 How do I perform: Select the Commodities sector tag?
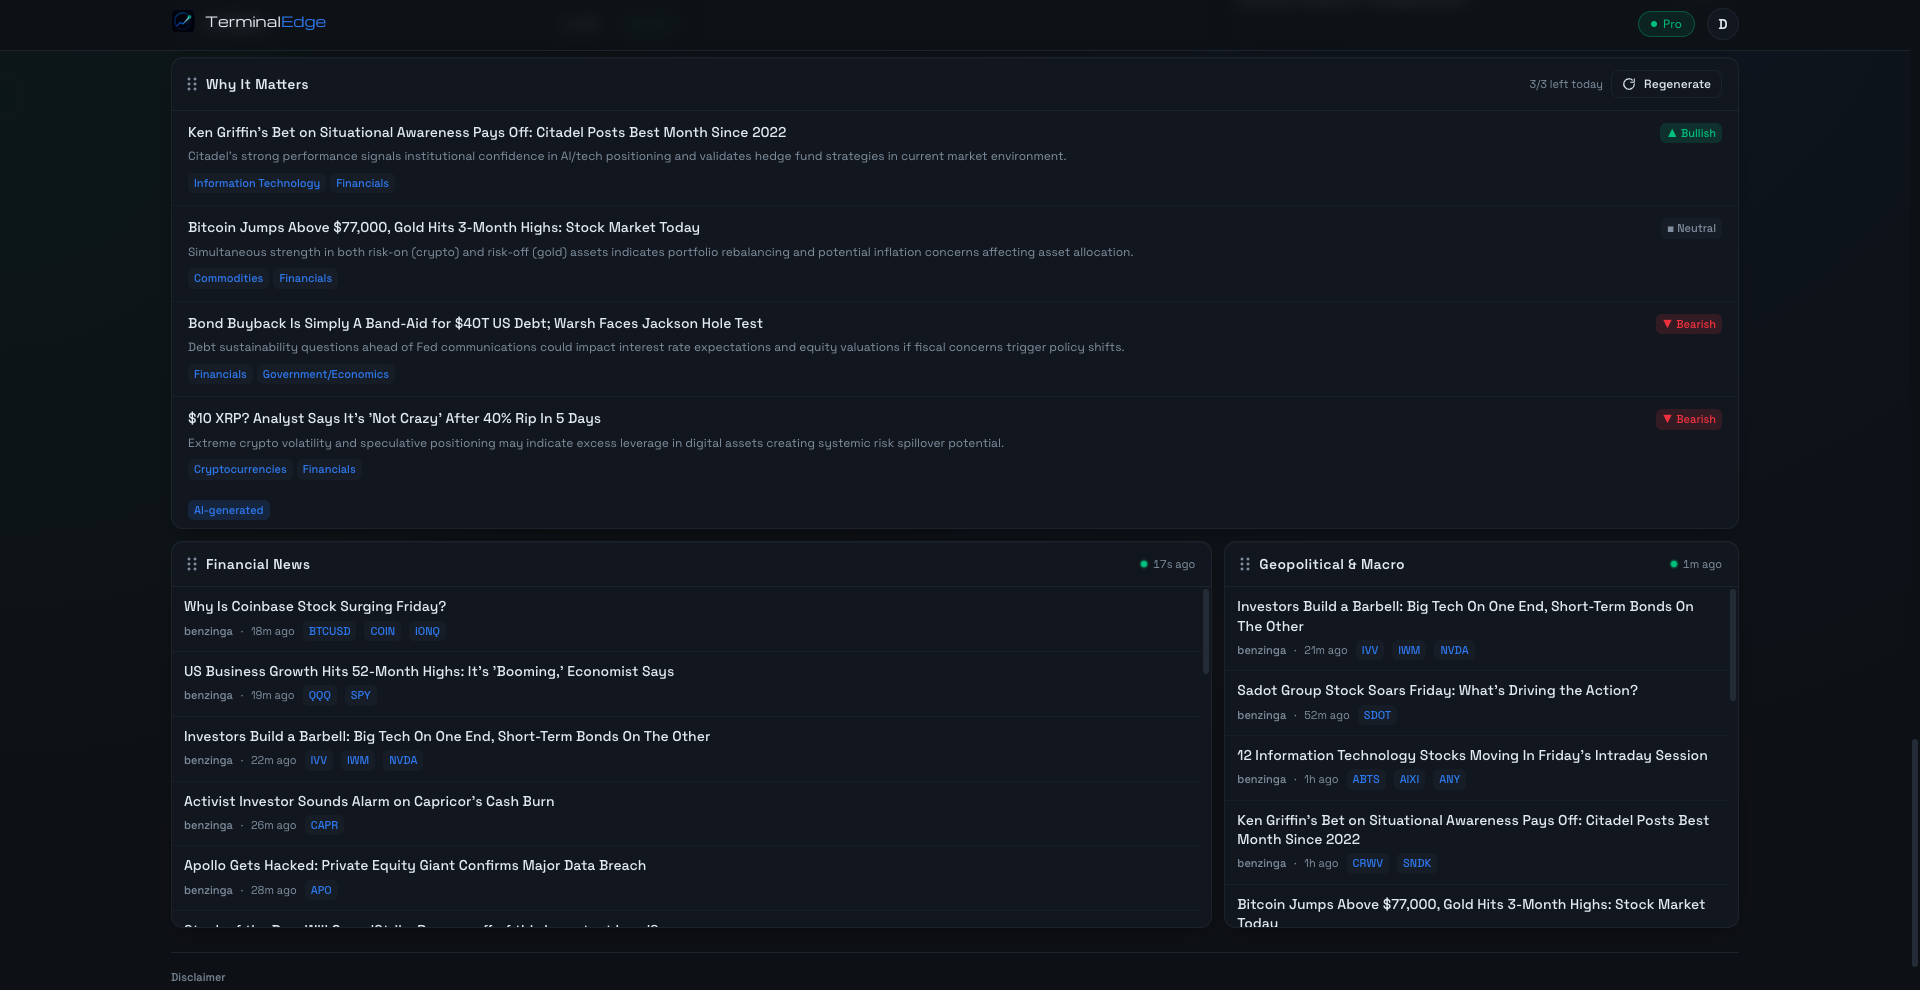[228, 278]
